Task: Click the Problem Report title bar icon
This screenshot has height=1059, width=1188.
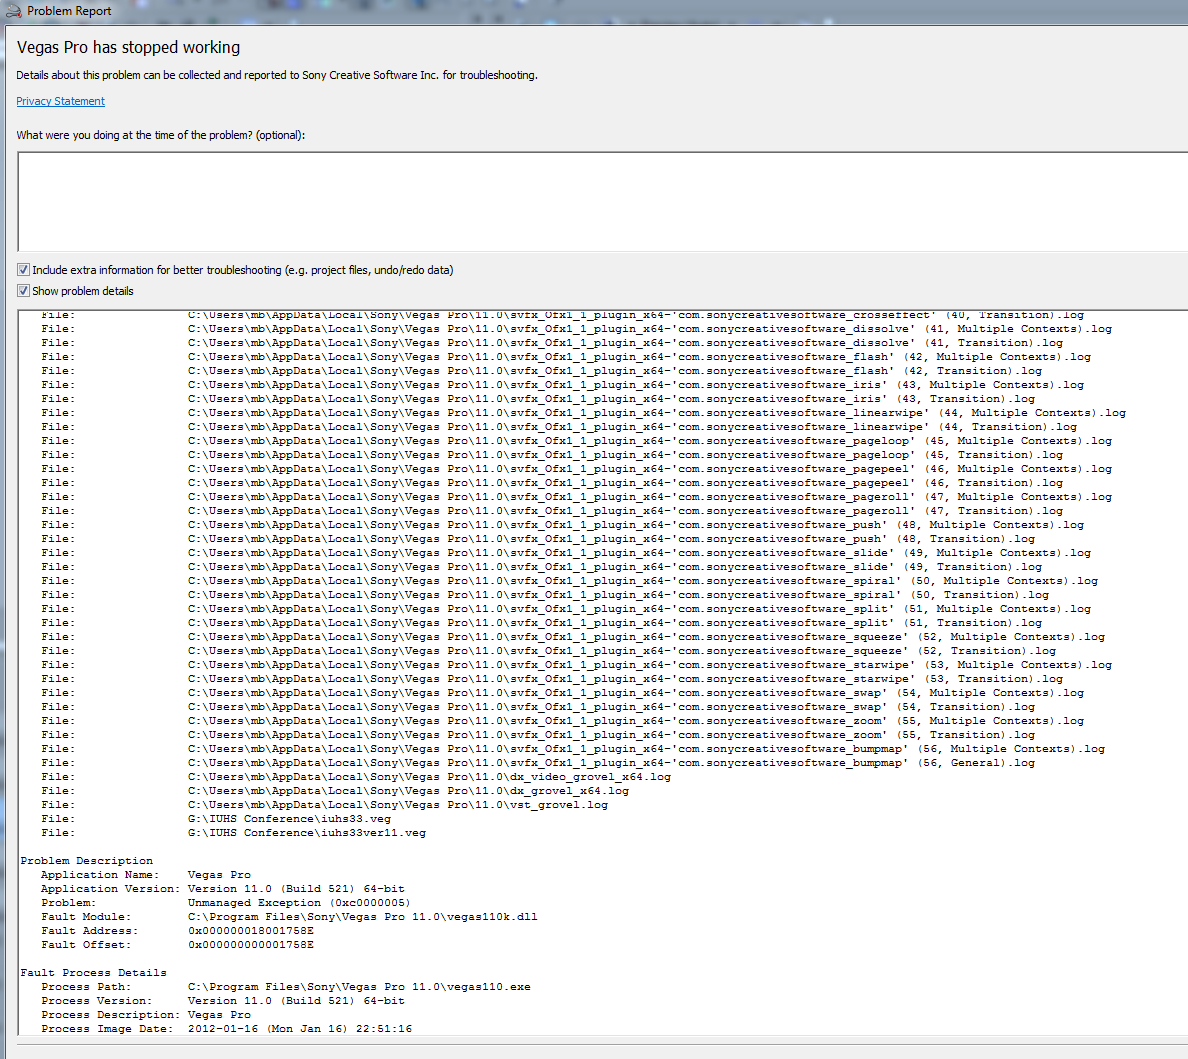Action: point(14,11)
